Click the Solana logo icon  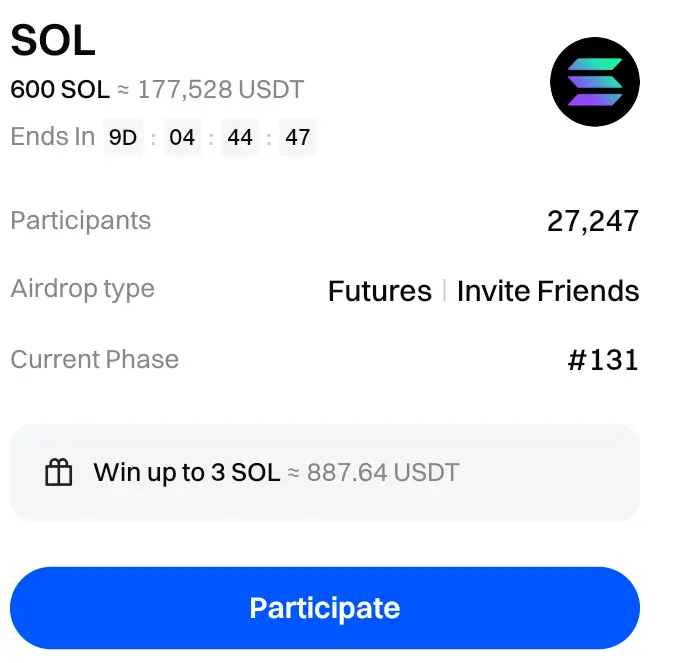(594, 82)
